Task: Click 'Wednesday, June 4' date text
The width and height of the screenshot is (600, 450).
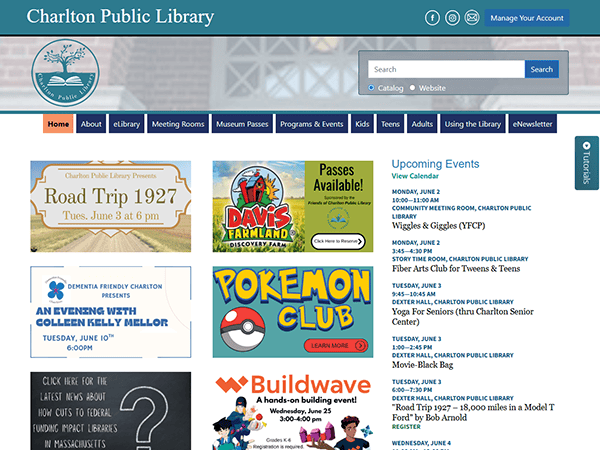Action: (421, 443)
